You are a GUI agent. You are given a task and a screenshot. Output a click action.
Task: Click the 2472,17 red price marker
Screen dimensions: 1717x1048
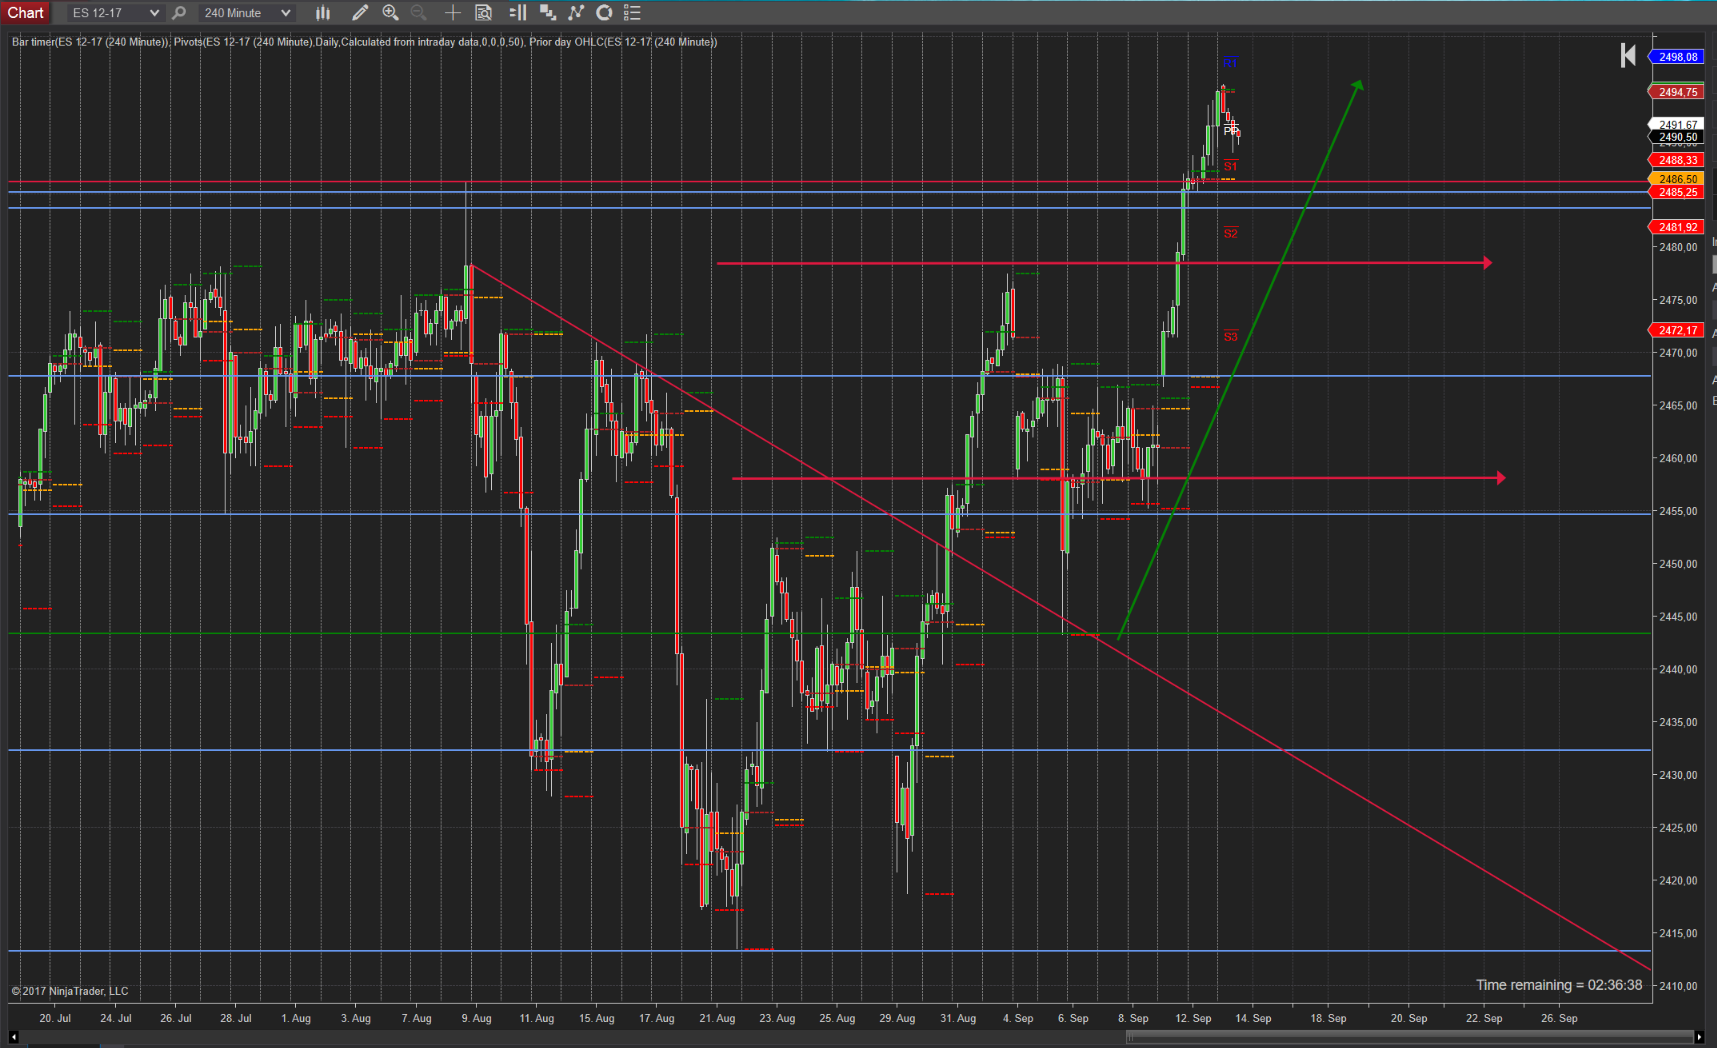[1676, 330]
